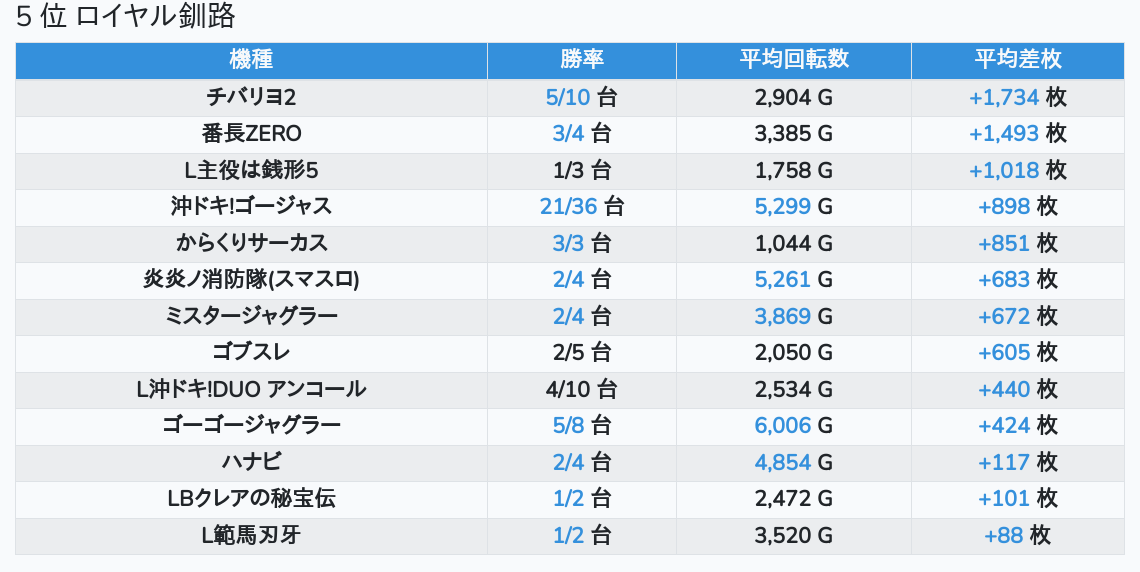Select the L範馬刃牙 row name
This screenshot has width=1140, height=572.
251,535
